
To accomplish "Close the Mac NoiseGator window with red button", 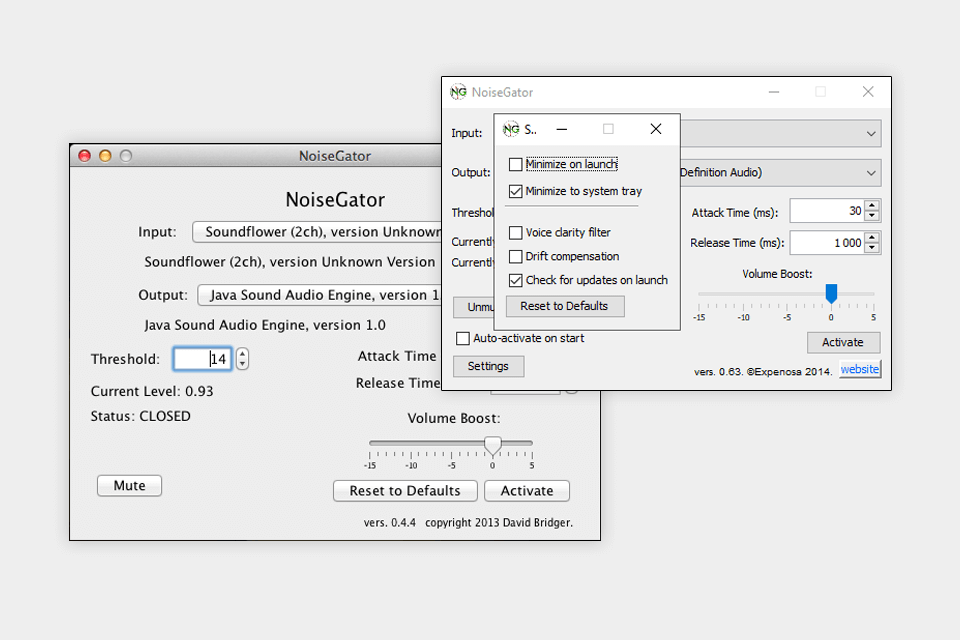I will point(84,156).
